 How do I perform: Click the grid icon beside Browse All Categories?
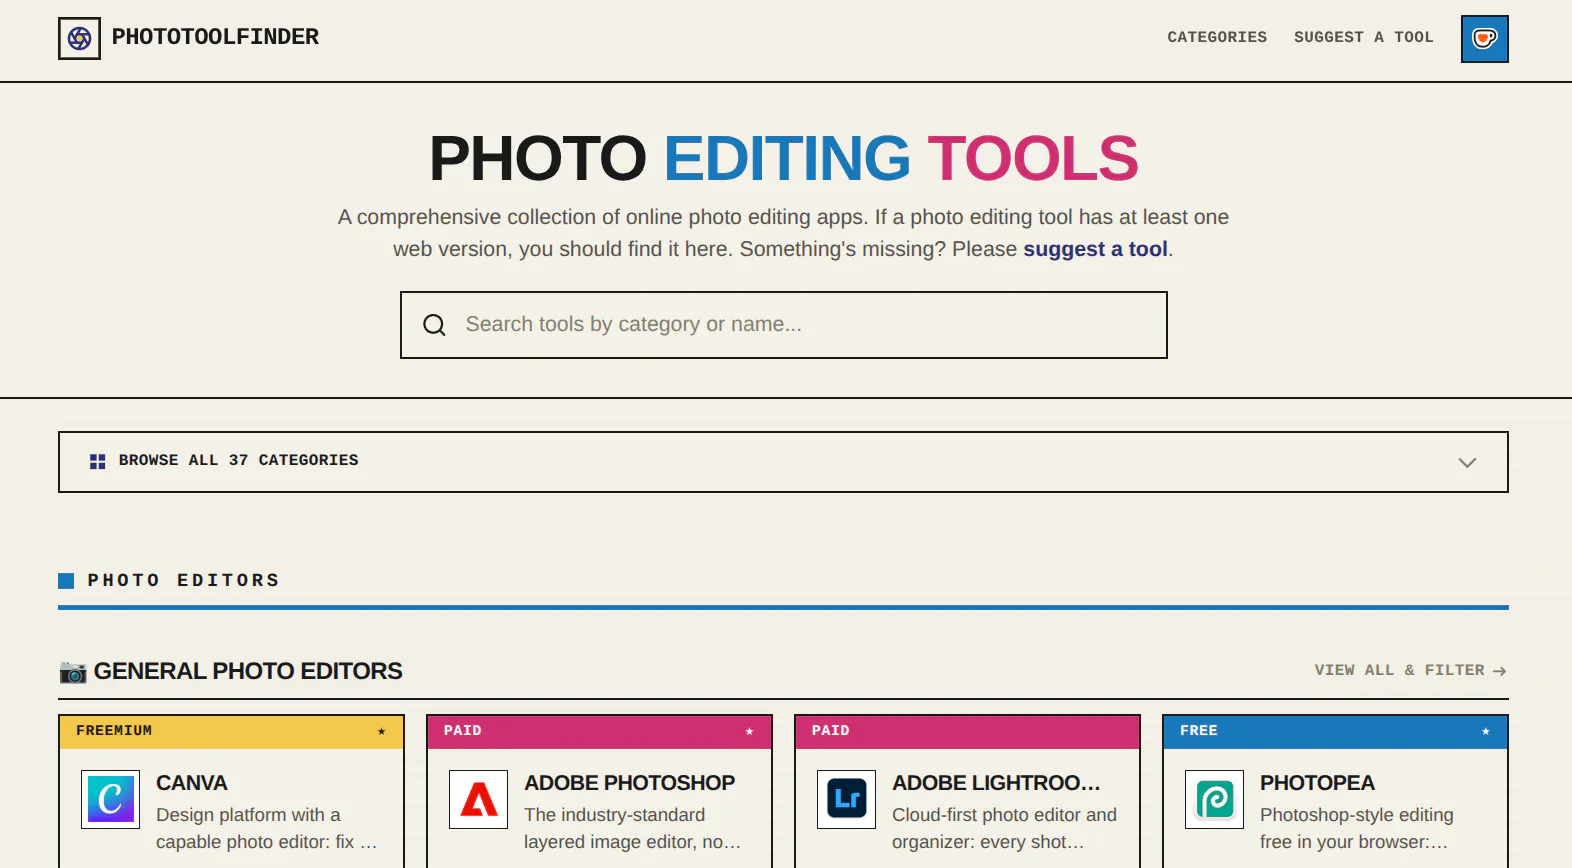pyautogui.click(x=97, y=461)
